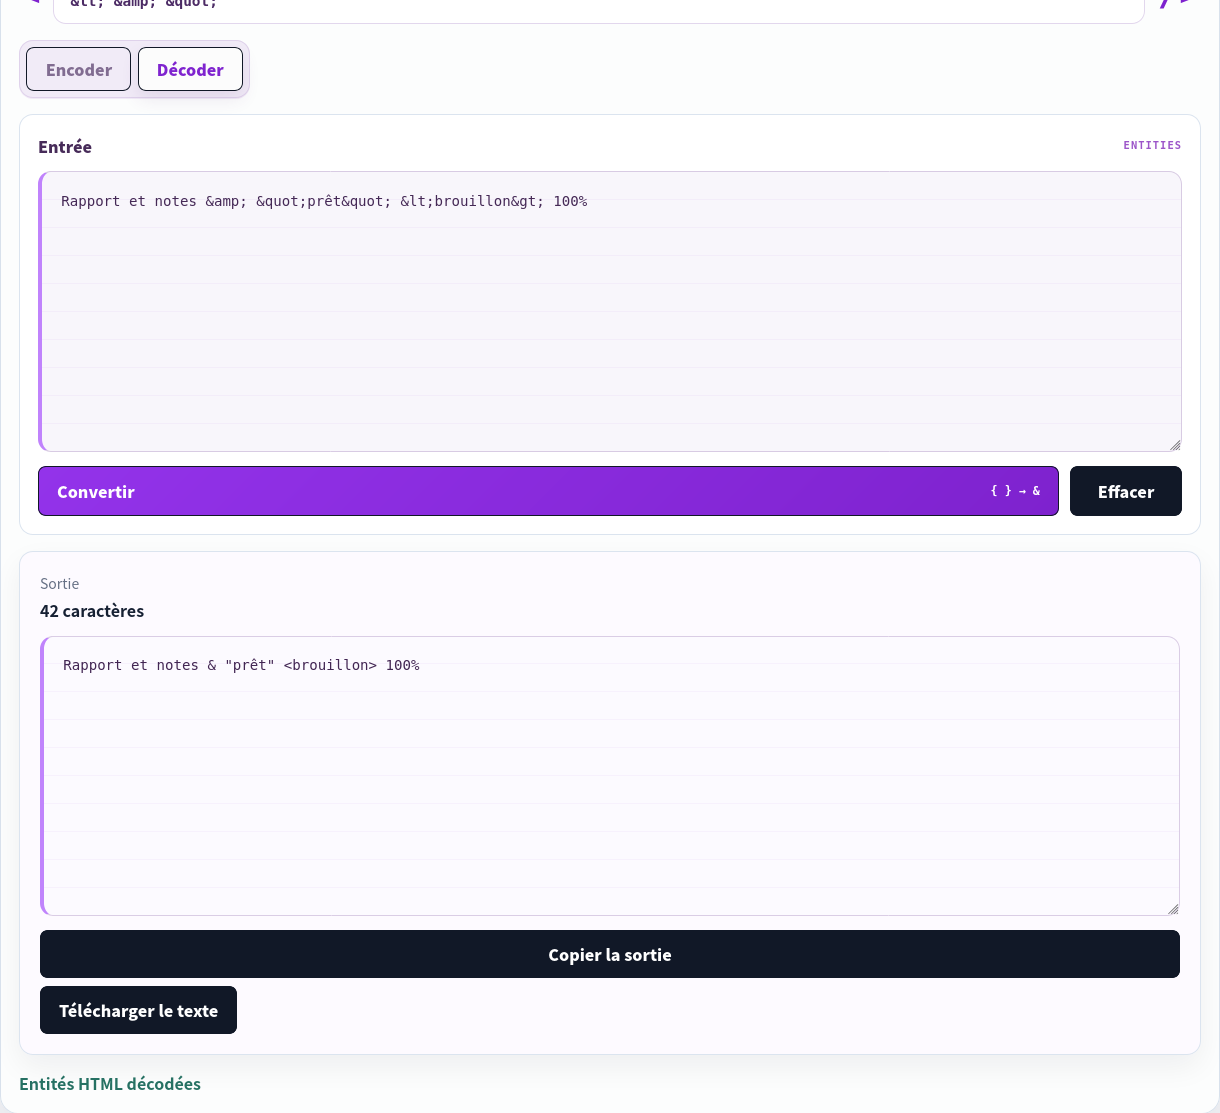Viewport: 1220px width, 1113px height.
Task: Click the ENTITIES label
Action: pyautogui.click(x=1152, y=145)
